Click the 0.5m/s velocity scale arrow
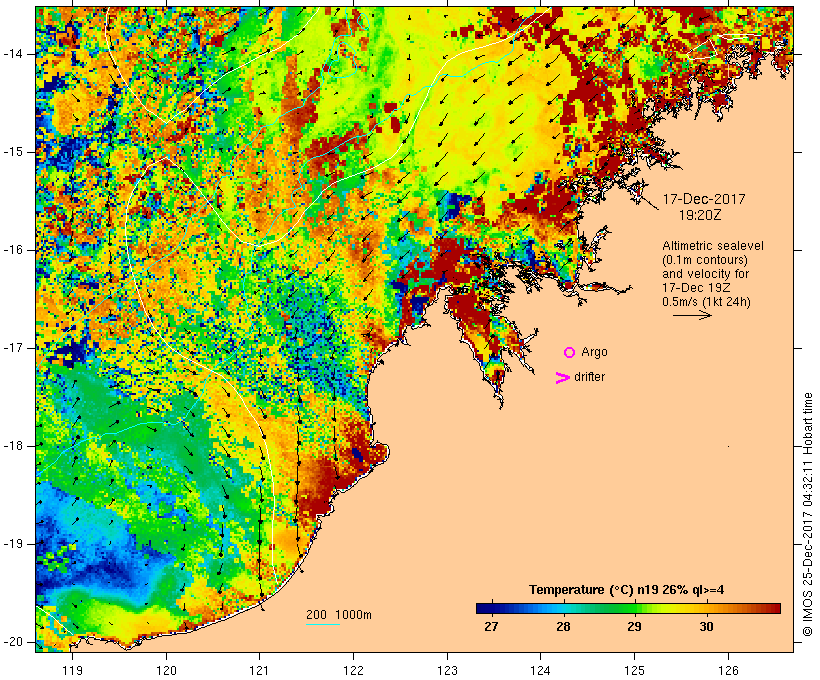The image size is (820, 680). pos(692,315)
